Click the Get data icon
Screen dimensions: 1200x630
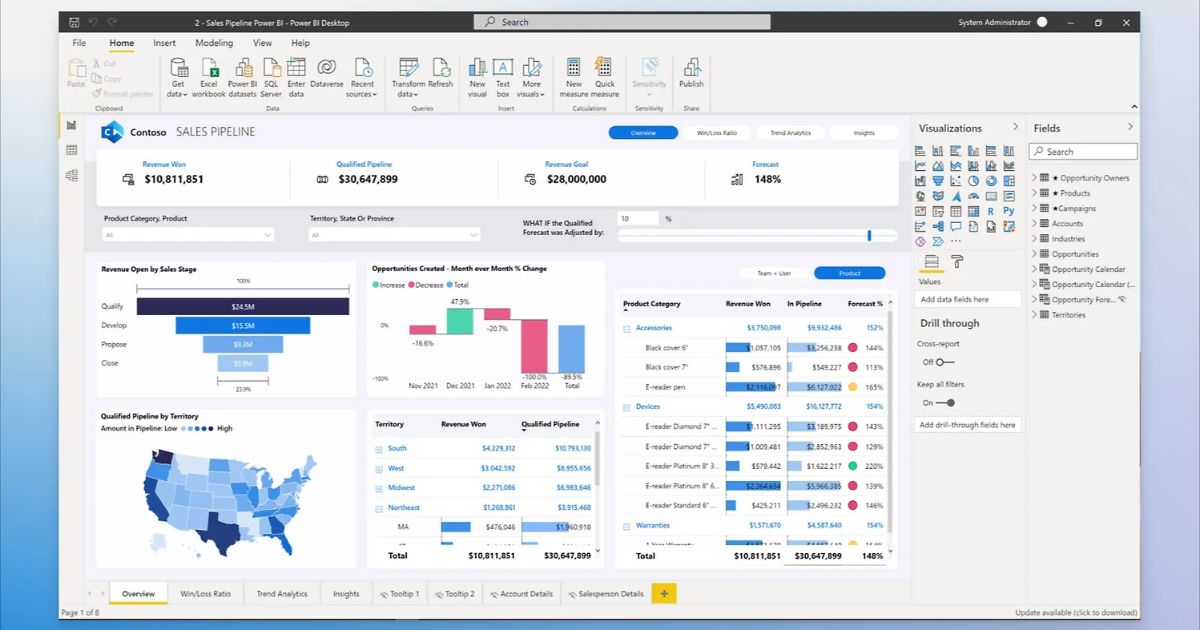pos(178,68)
